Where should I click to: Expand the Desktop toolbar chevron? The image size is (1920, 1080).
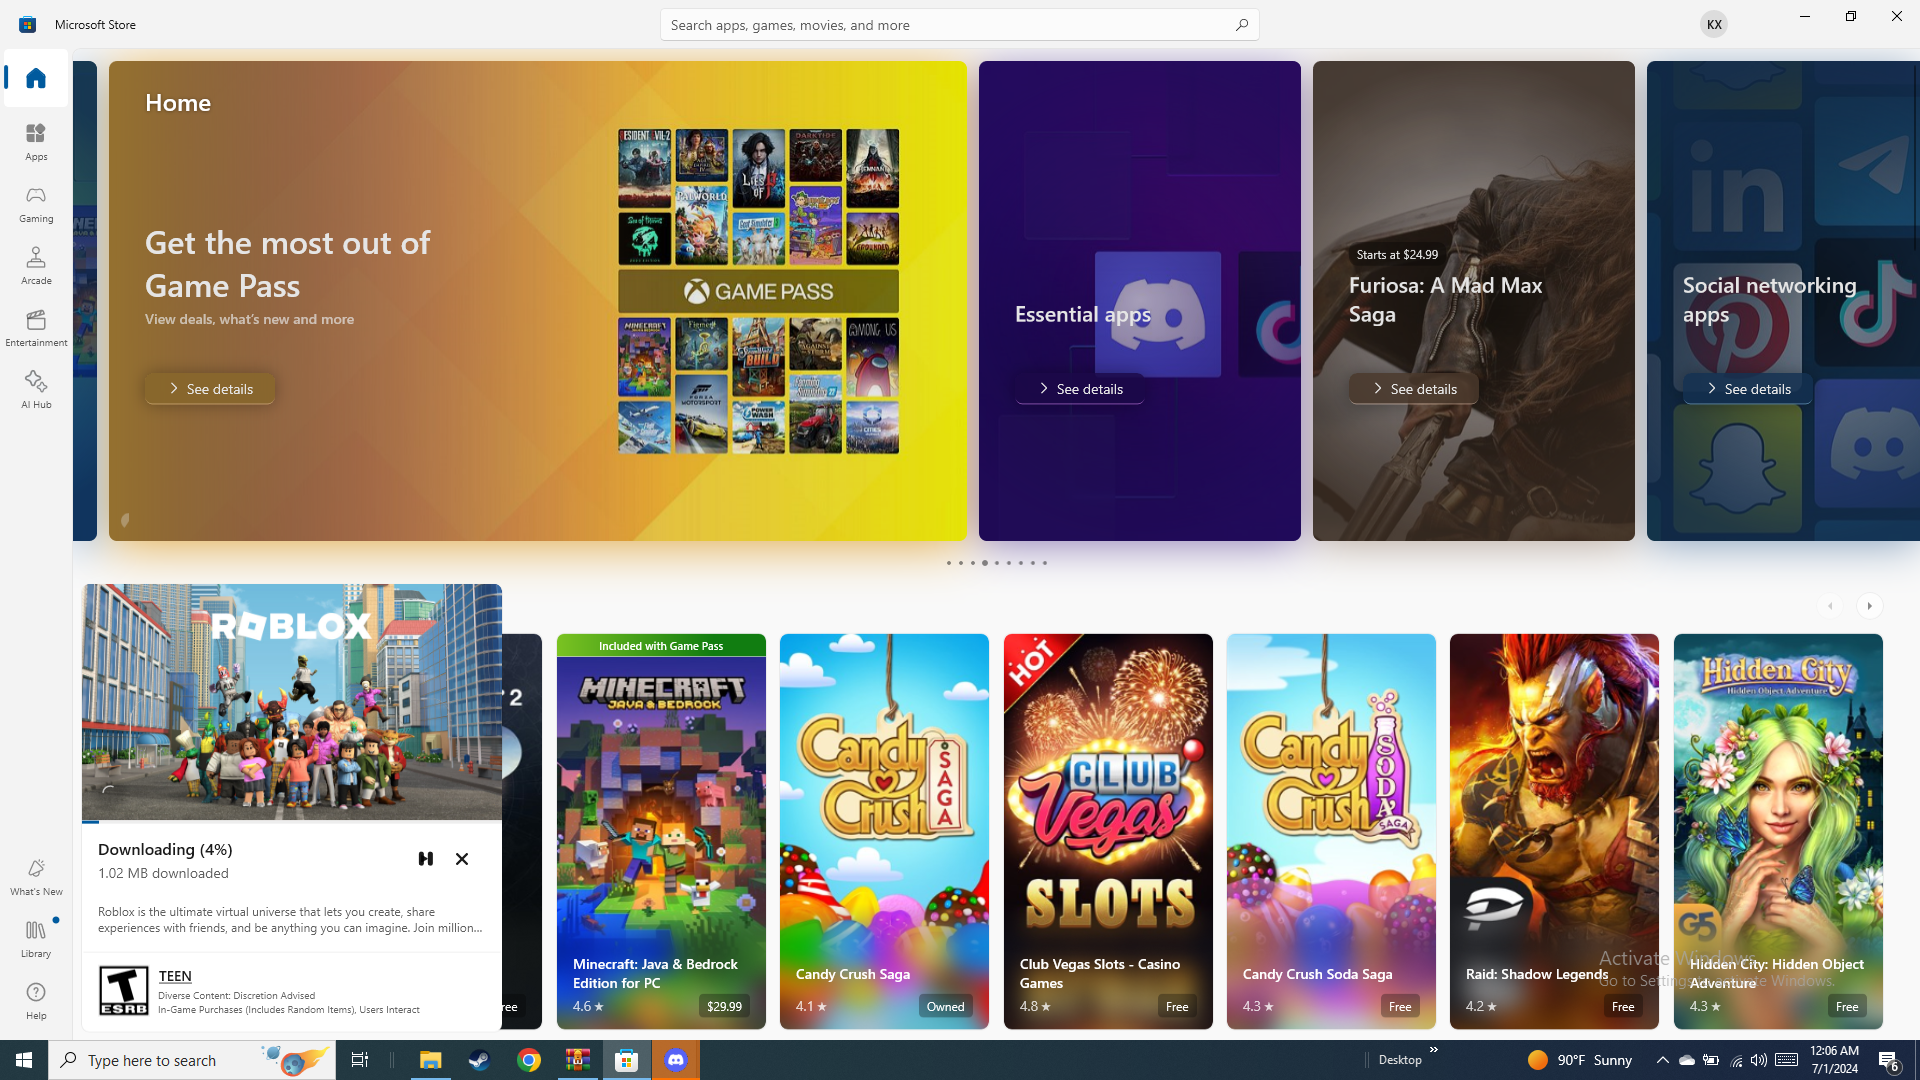click(1433, 1050)
